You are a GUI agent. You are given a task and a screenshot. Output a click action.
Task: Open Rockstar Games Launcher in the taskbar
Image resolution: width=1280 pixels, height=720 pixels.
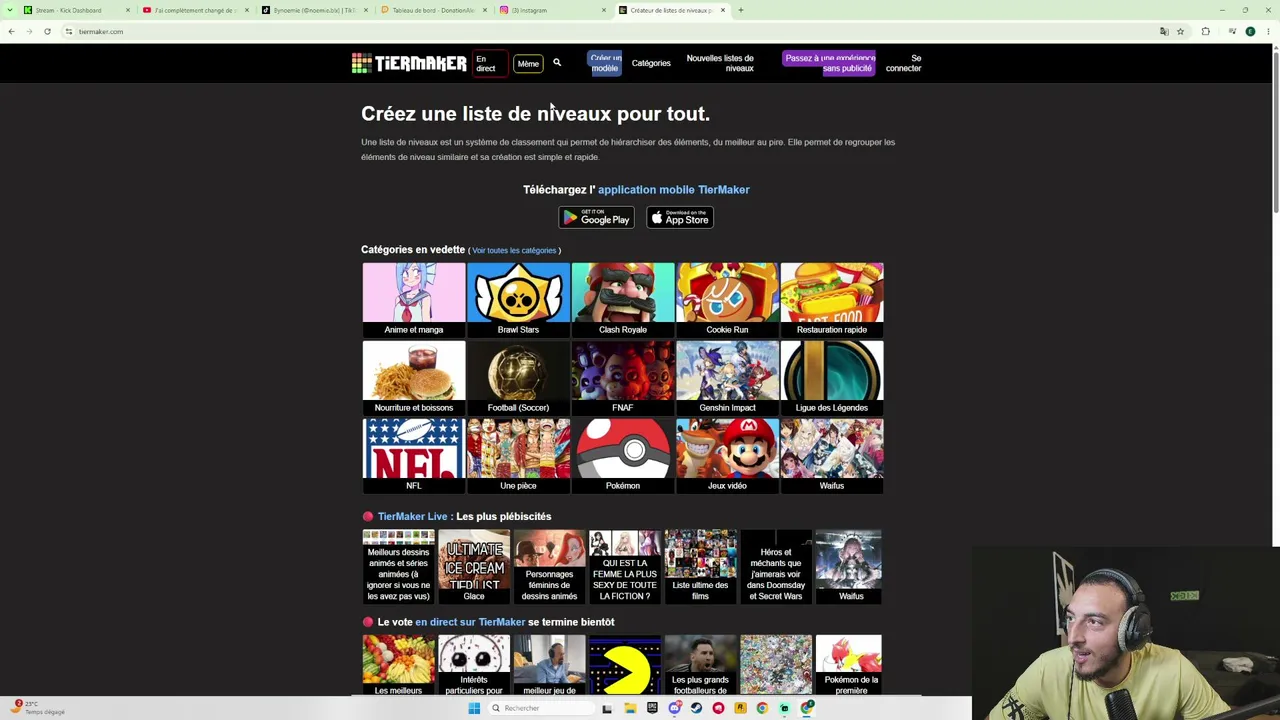pos(740,708)
